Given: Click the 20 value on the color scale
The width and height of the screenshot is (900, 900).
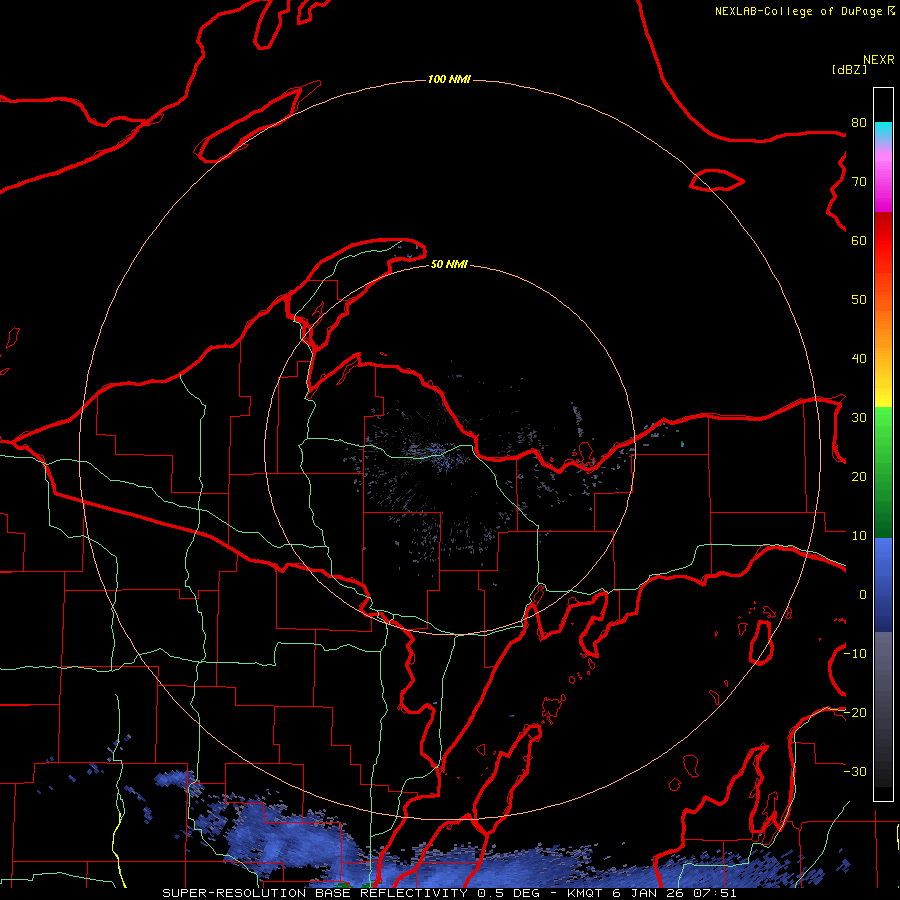Looking at the screenshot, I should pos(859,477).
